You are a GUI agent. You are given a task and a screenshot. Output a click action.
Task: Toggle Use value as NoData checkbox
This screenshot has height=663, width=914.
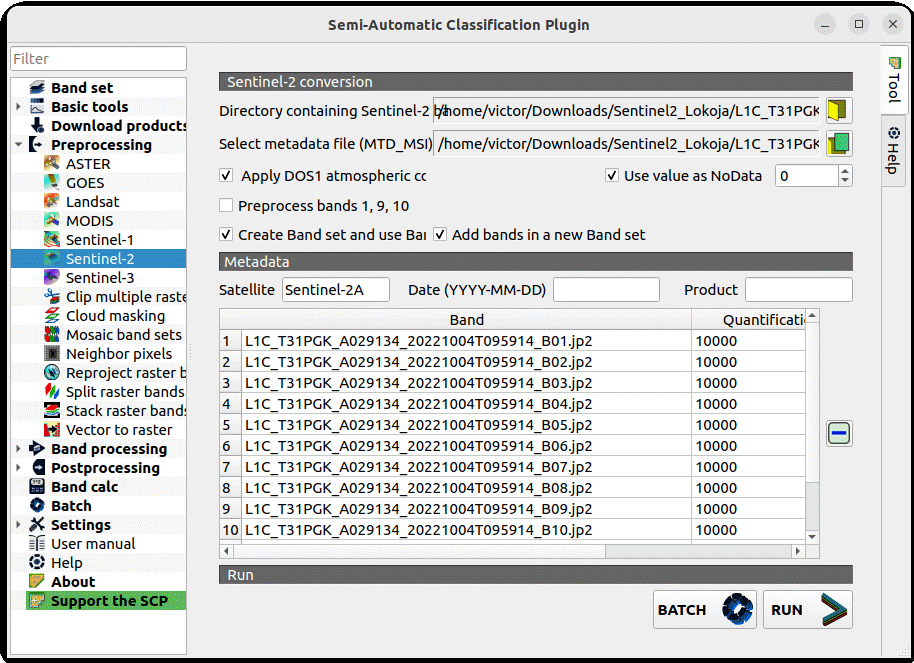coord(611,176)
